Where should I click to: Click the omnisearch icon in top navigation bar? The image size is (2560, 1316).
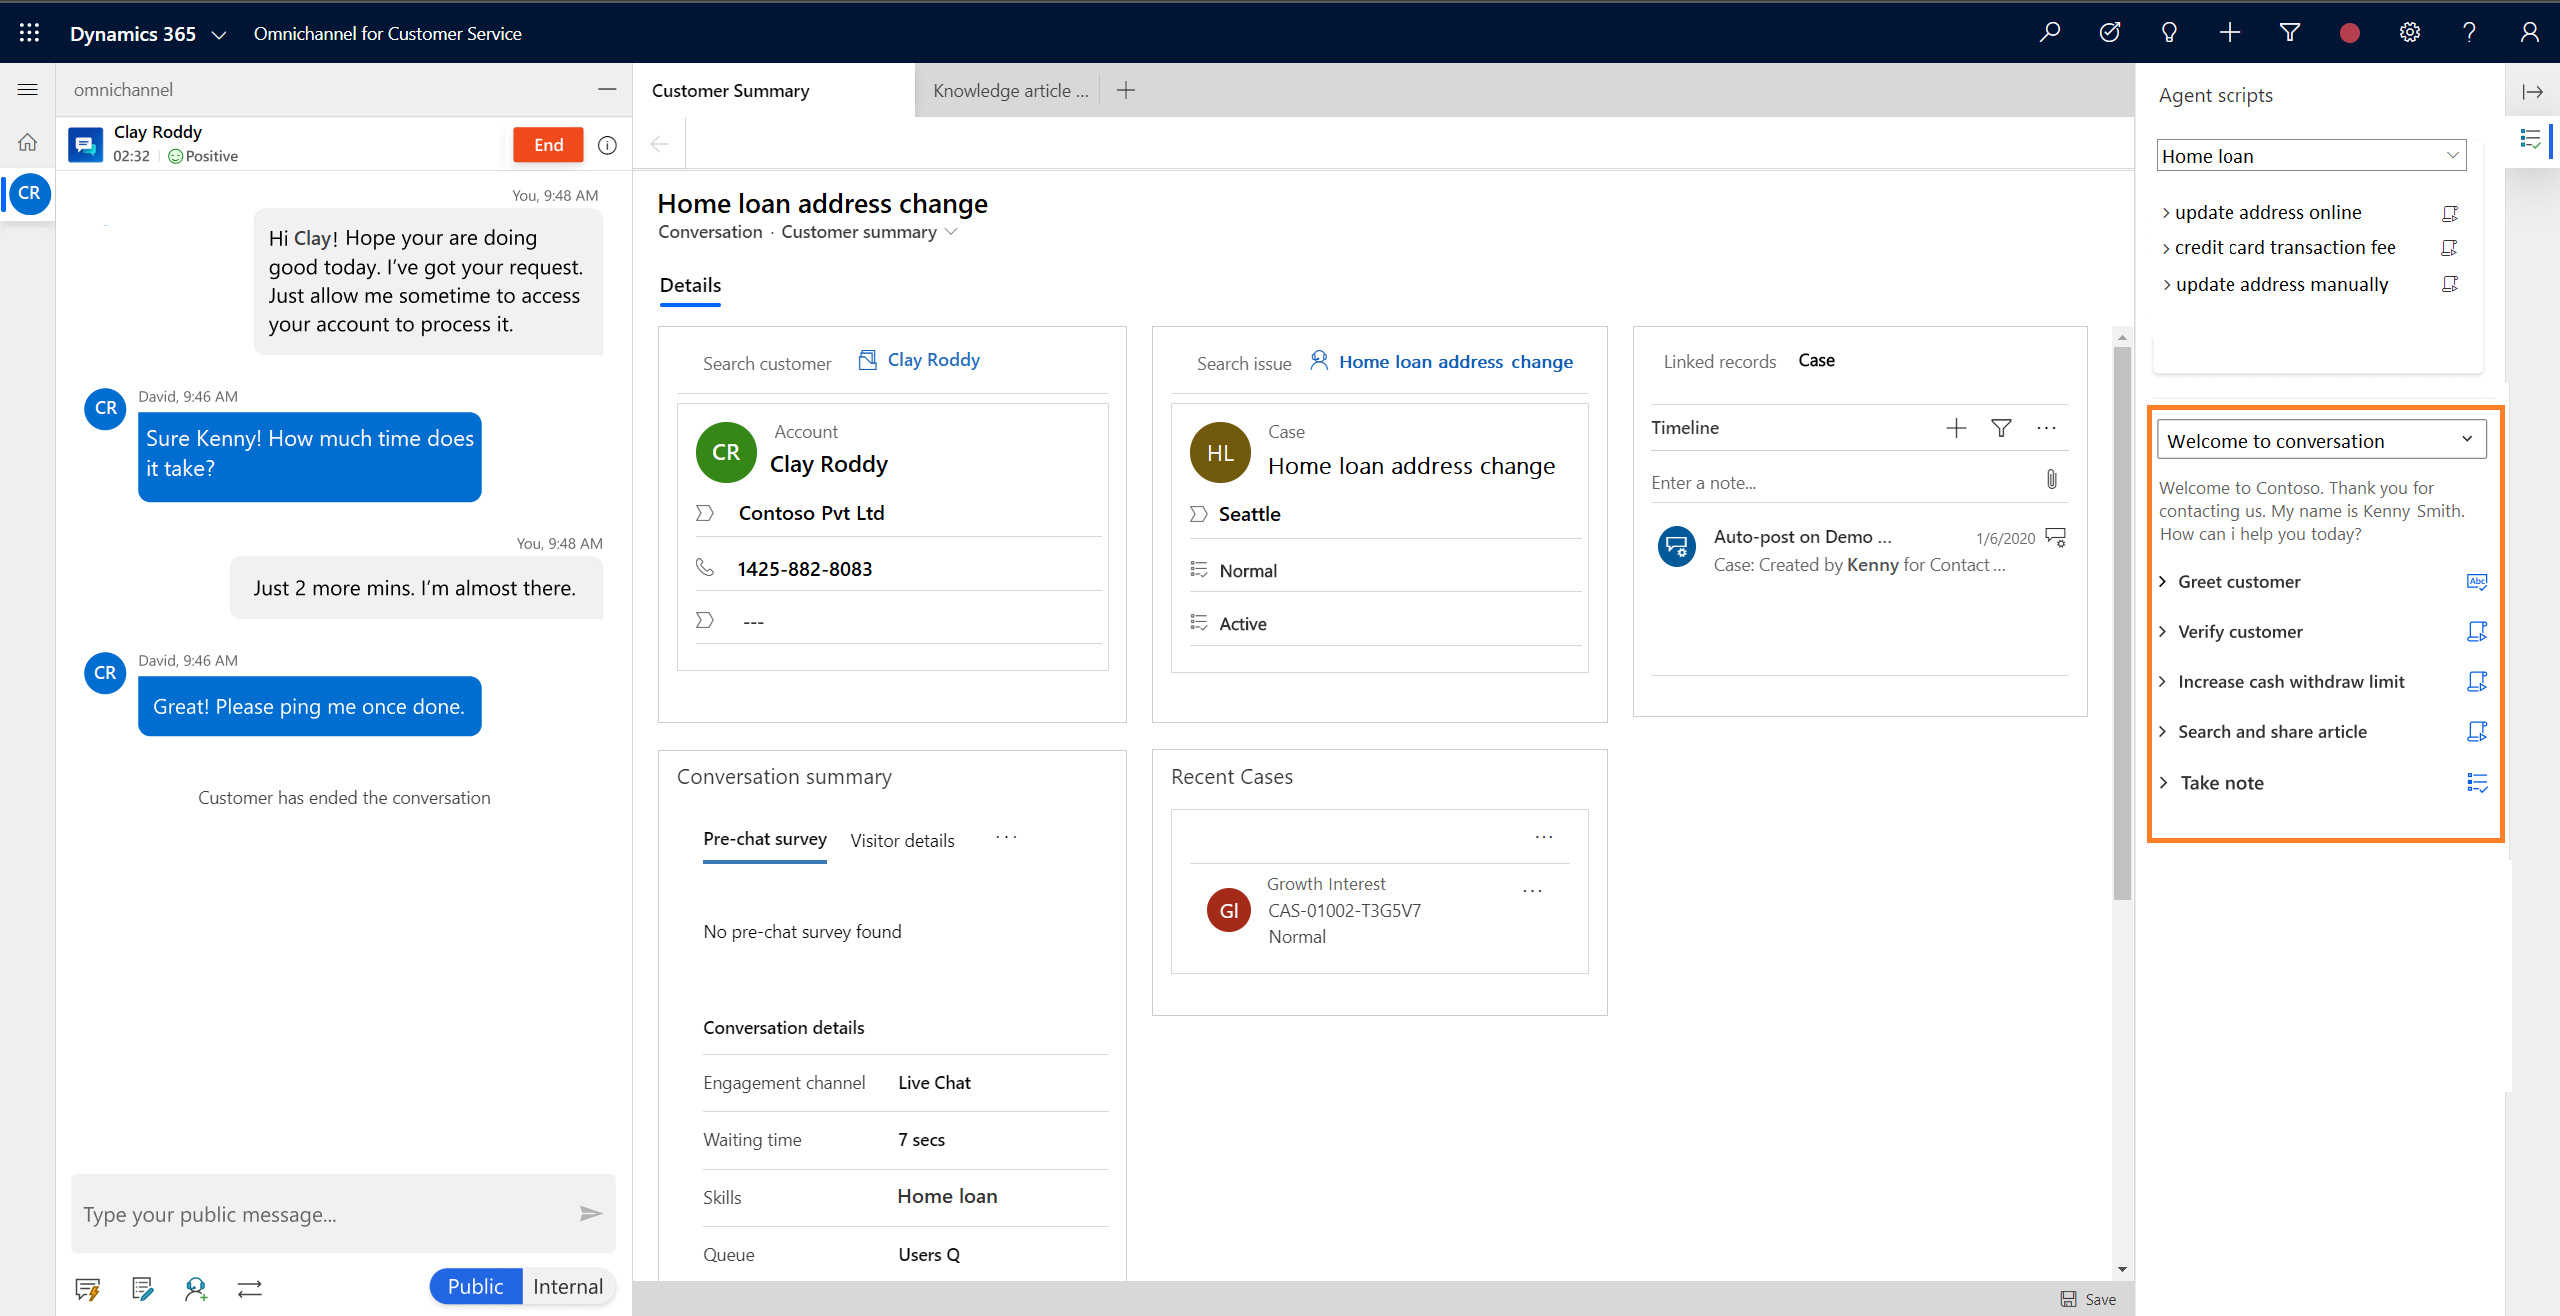point(2048,32)
